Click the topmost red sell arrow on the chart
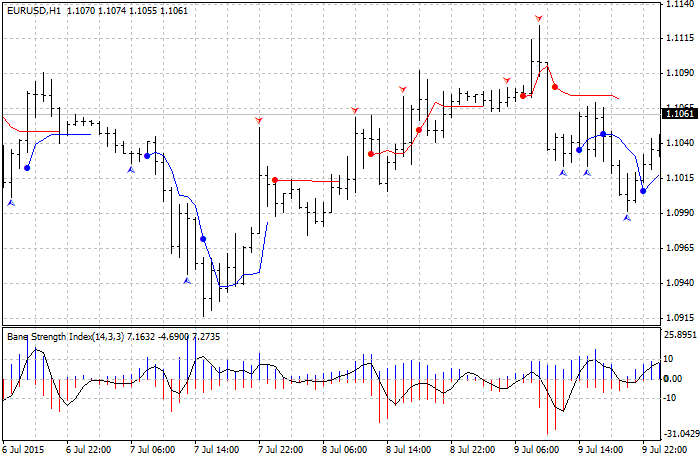The height and width of the screenshot is (458, 700). click(539, 19)
